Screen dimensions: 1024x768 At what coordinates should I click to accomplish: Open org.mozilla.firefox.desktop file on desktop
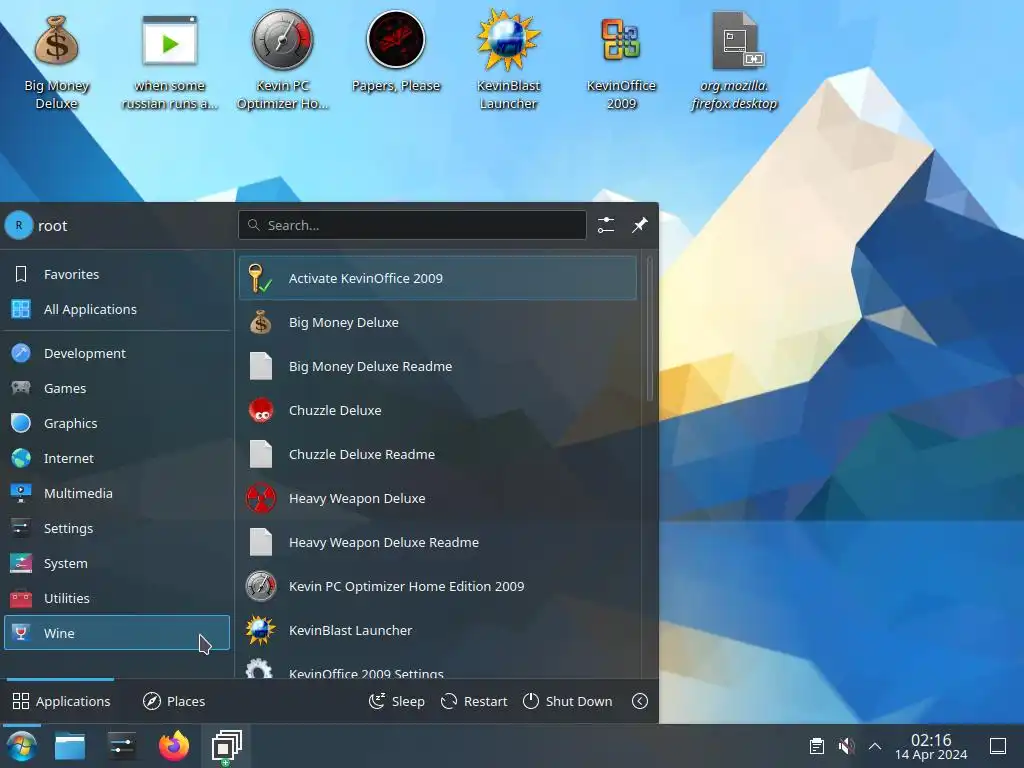pos(734,61)
